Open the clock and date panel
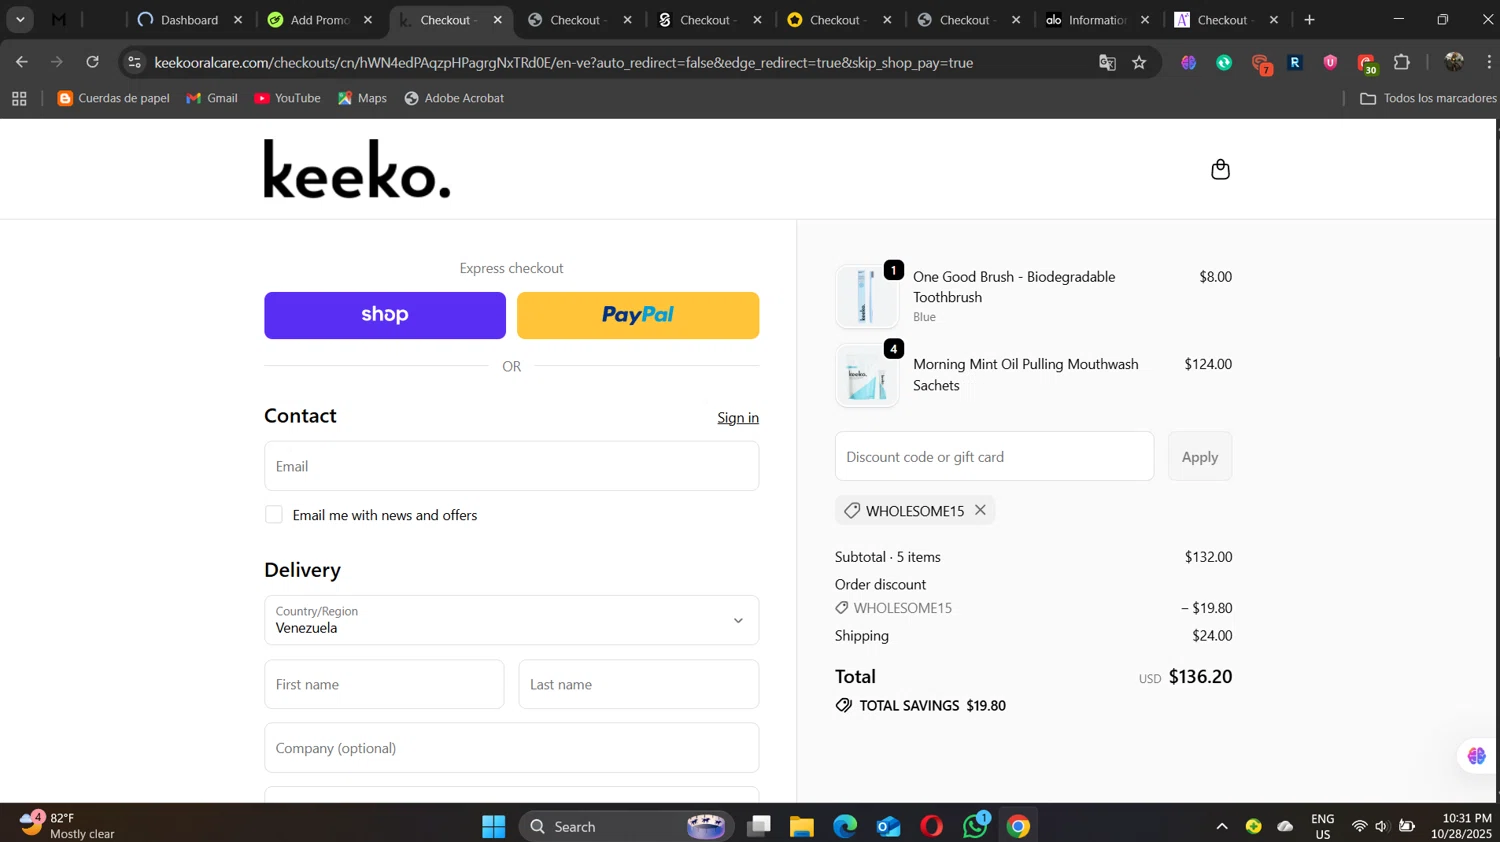This screenshot has height=842, width=1500. [x=1461, y=826]
